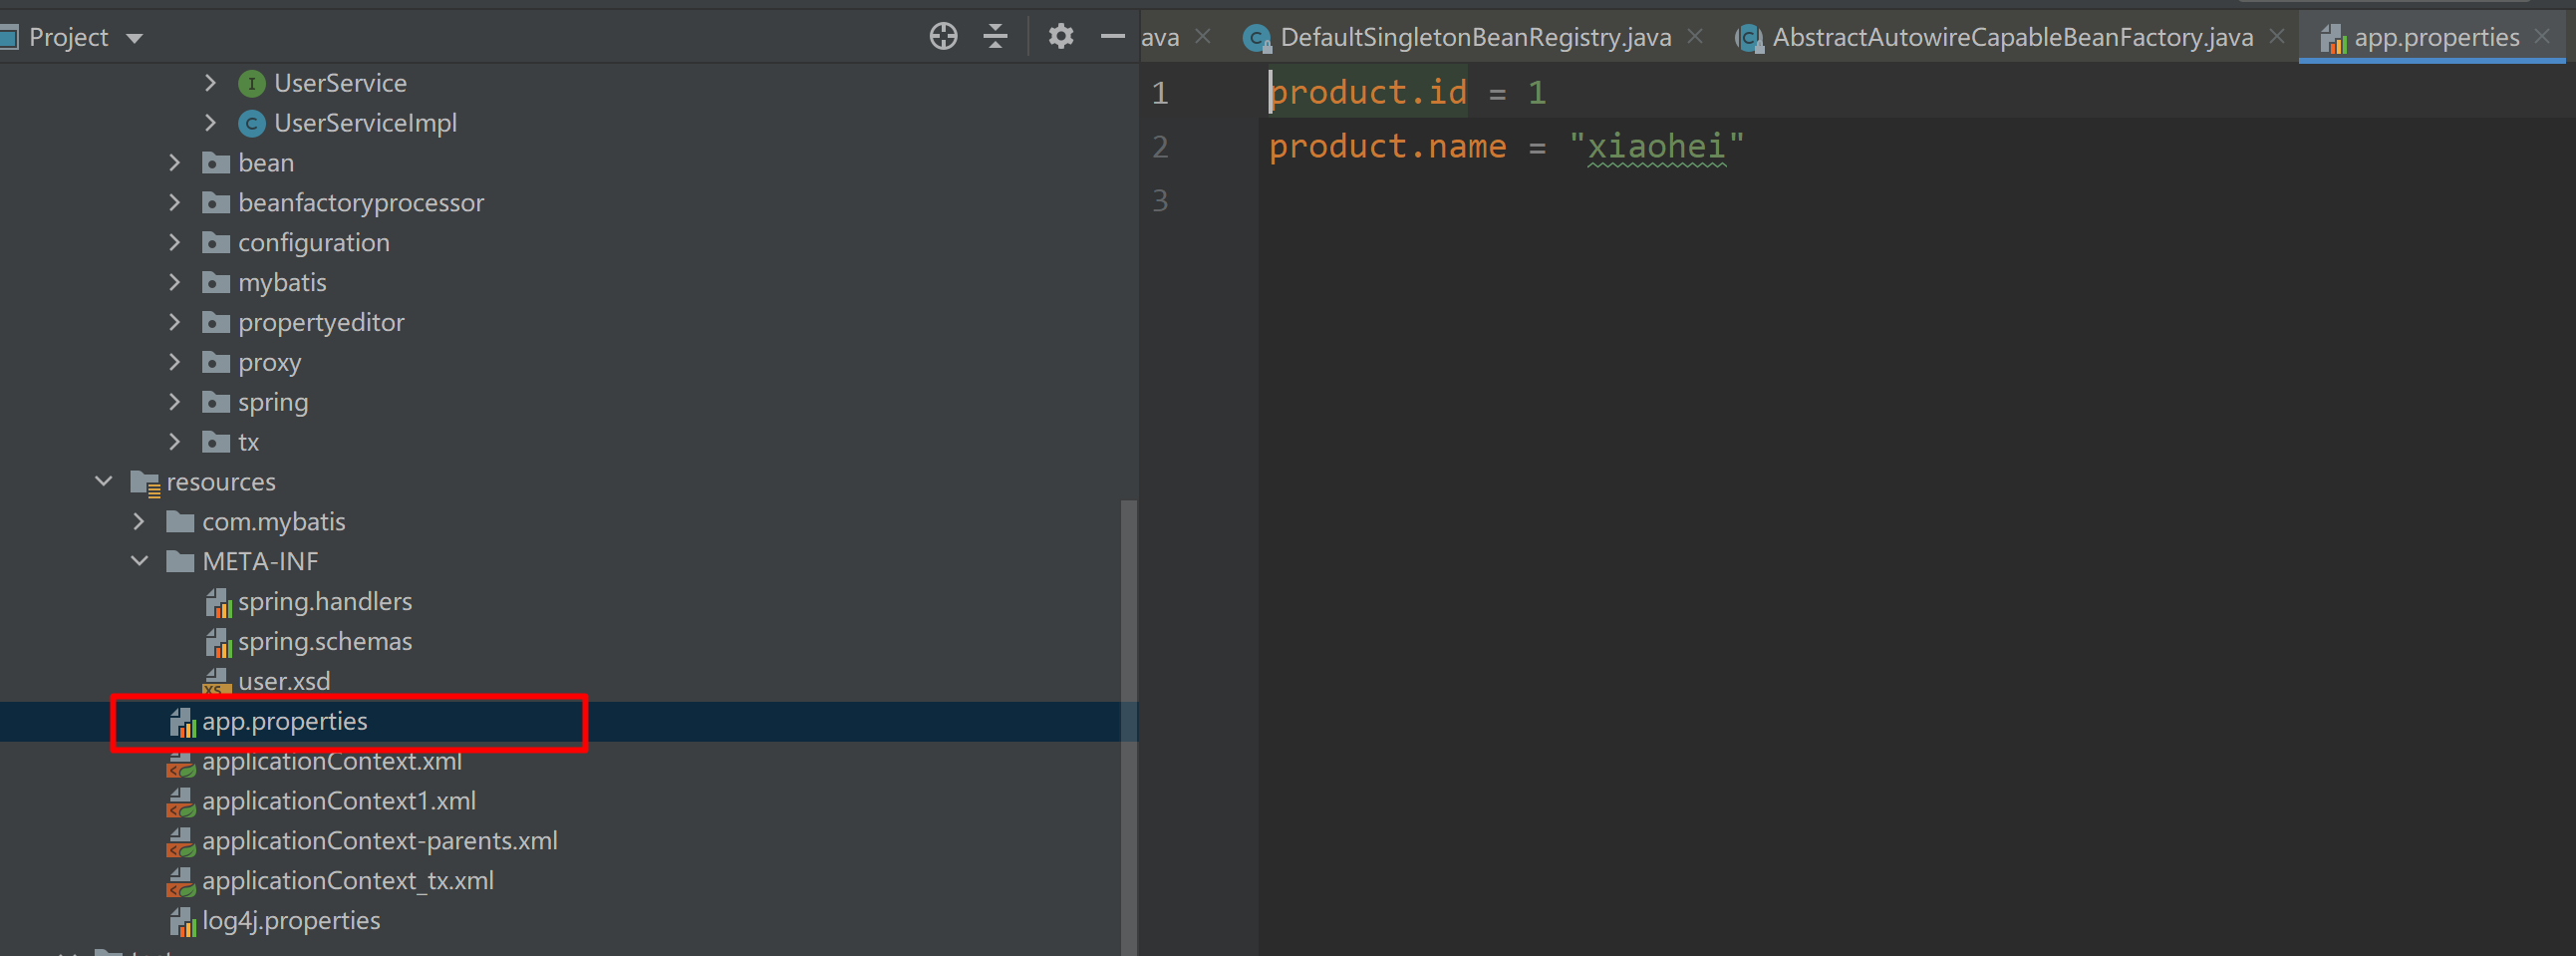Switch to AbstractAutowireCapableBeanFactory.java tab
The width and height of the screenshot is (2576, 956).
(x=2012, y=38)
